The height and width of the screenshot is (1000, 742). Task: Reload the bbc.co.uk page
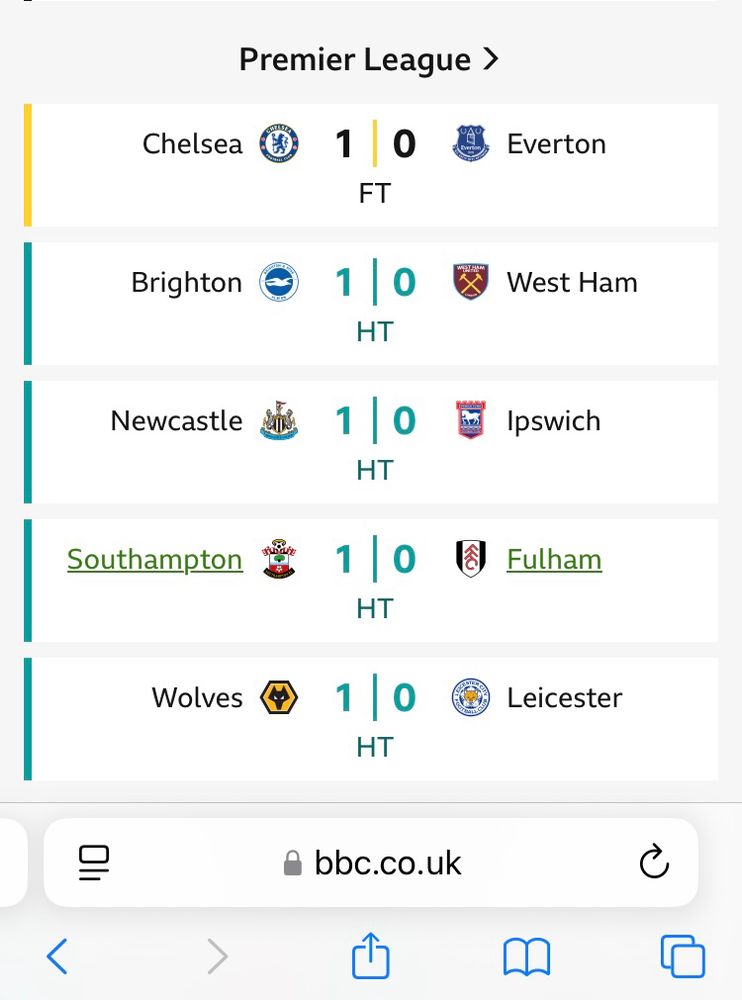(x=654, y=862)
